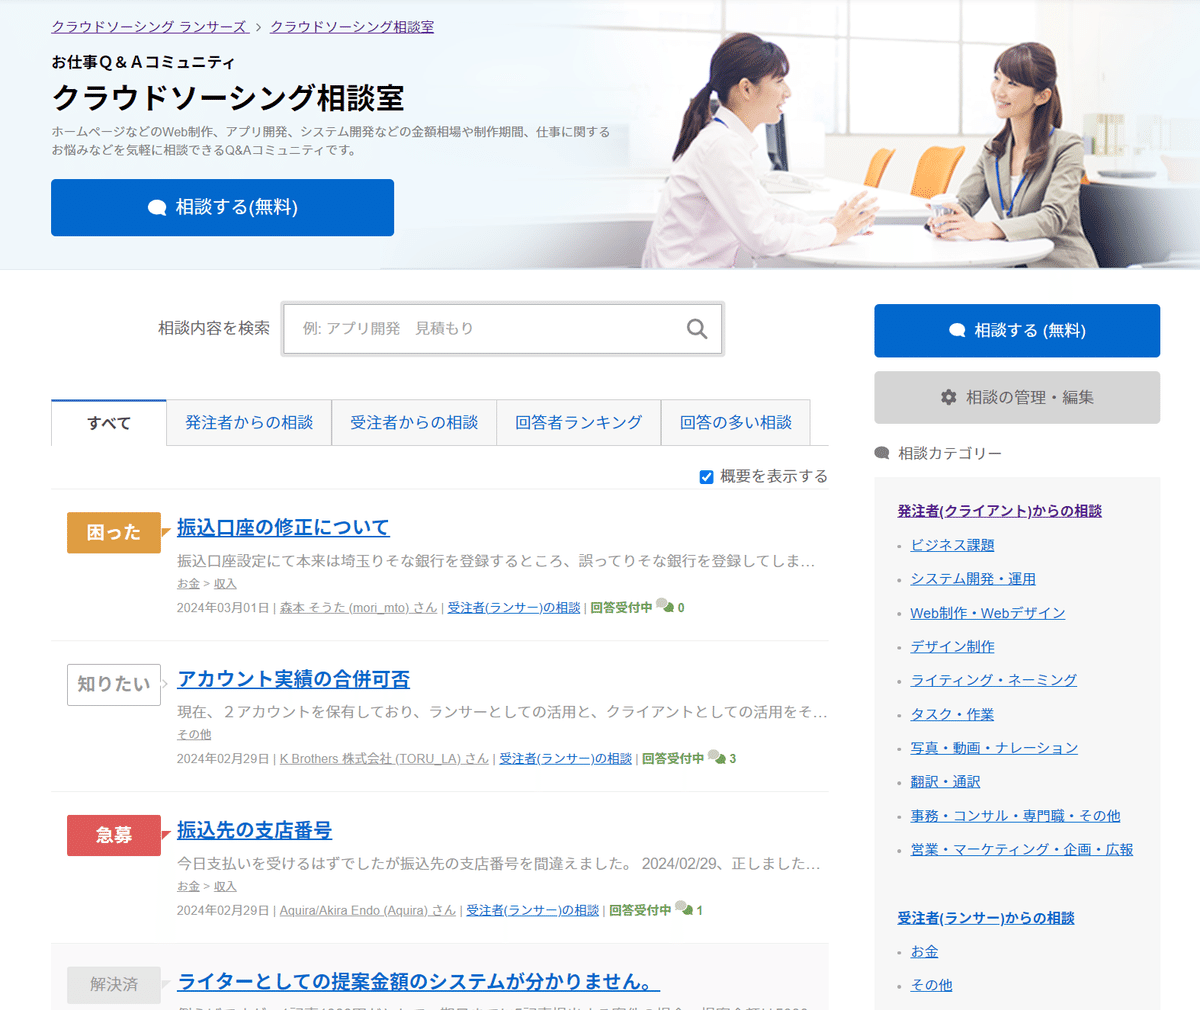Focus the 相談内容を検索 search field
This screenshot has height=1010, width=1200.
click(503, 329)
